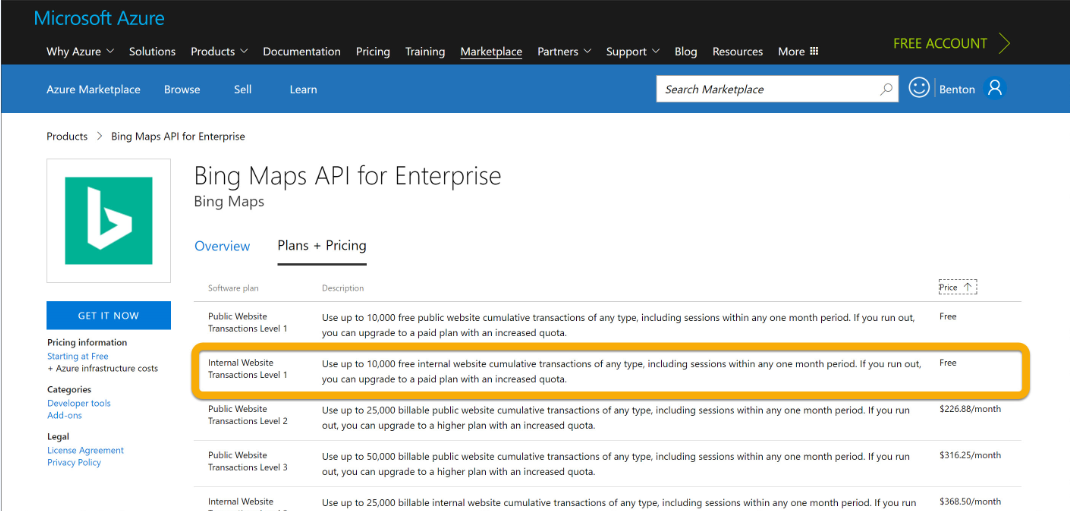The width and height of the screenshot is (1070, 511).
Task: Open the Benton user profile avatar
Action: [996, 89]
